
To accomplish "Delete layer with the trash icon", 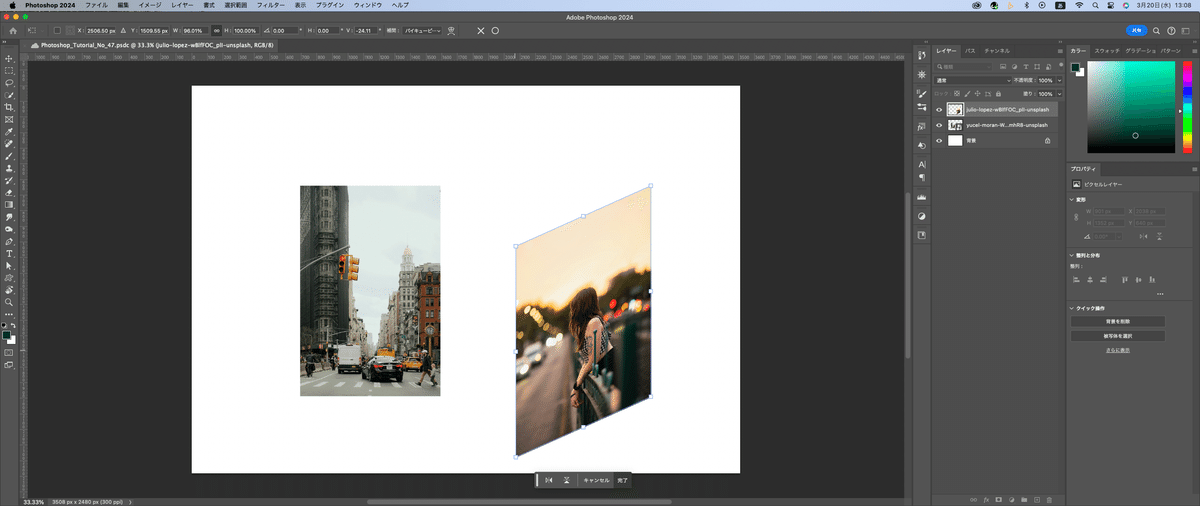I will (1049, 498).
